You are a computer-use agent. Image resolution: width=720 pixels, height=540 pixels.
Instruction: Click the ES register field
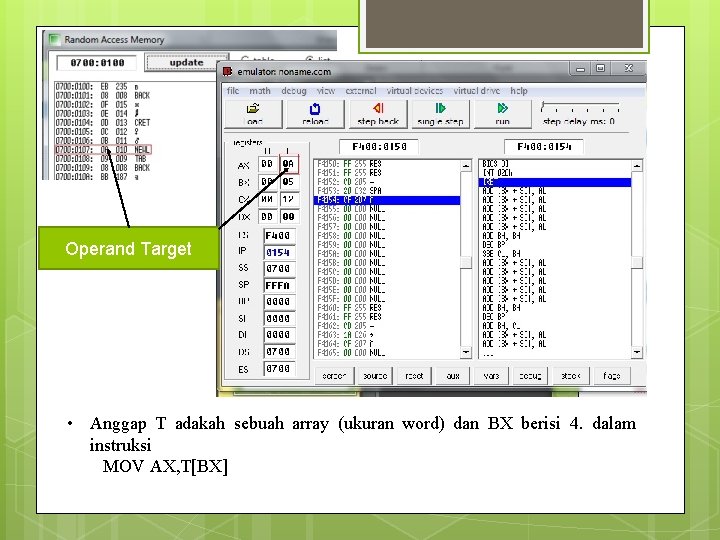coord(279,369)
